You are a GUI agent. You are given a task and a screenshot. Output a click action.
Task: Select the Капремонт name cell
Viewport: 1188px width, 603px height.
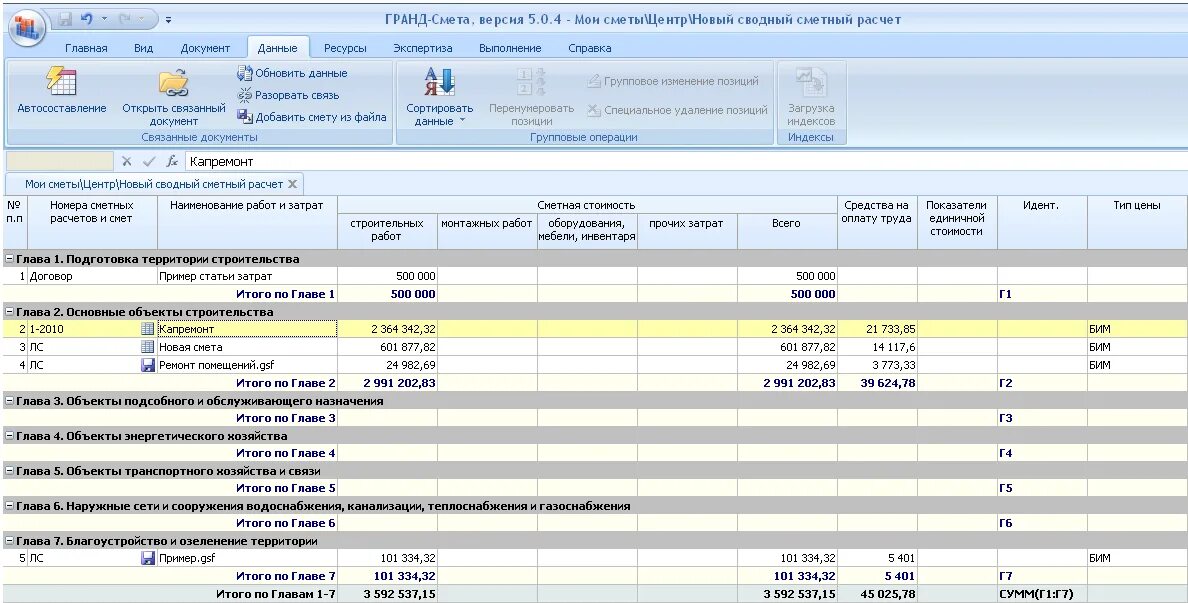coord(247,330)
